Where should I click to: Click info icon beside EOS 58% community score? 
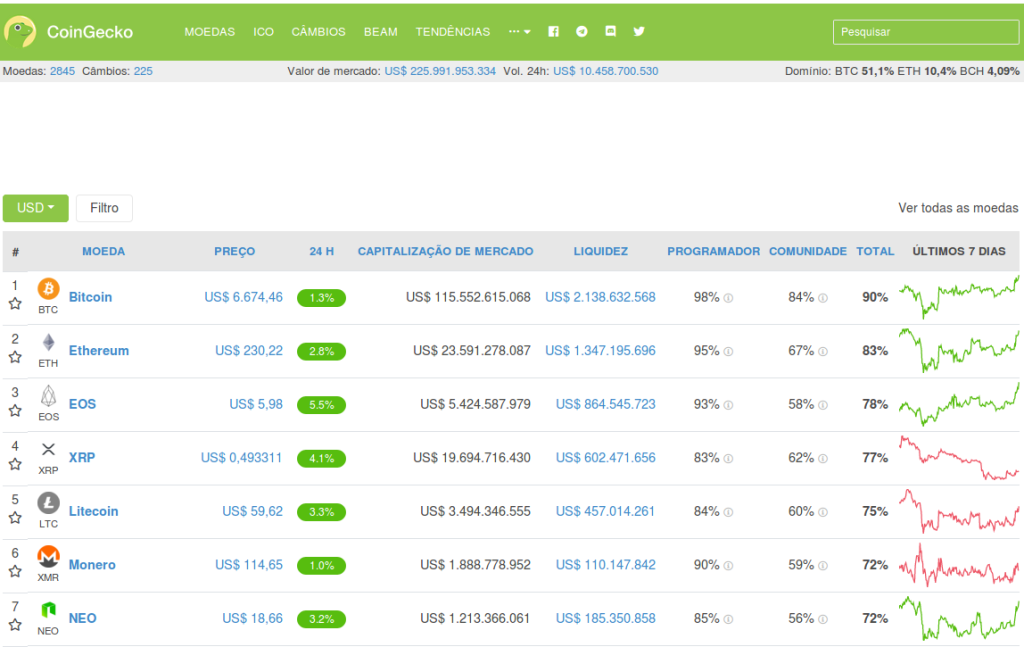823,405
